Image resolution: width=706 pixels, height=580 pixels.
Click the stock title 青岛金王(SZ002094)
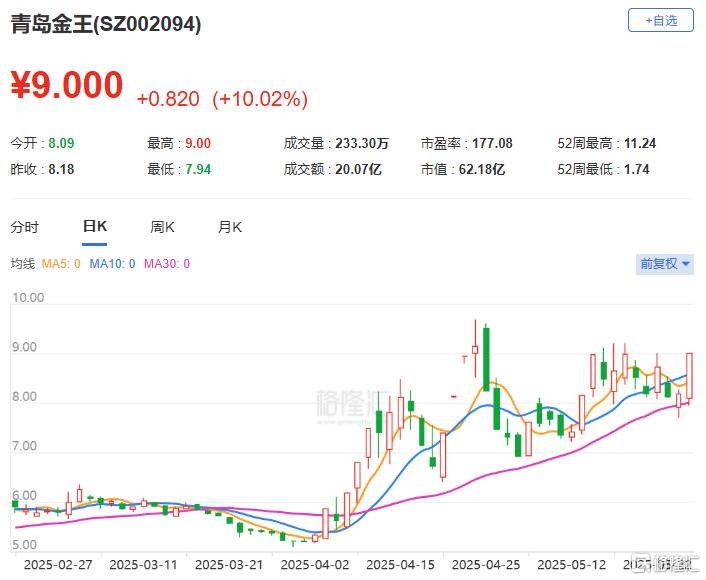click(106, 24)
